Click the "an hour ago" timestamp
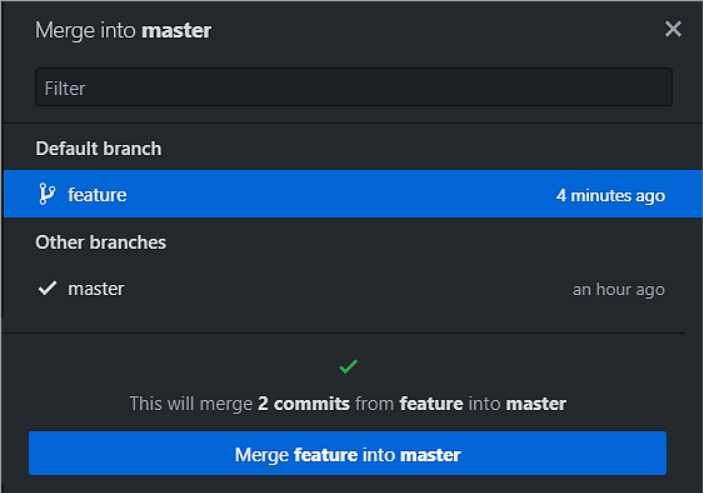 pos(618,290)
